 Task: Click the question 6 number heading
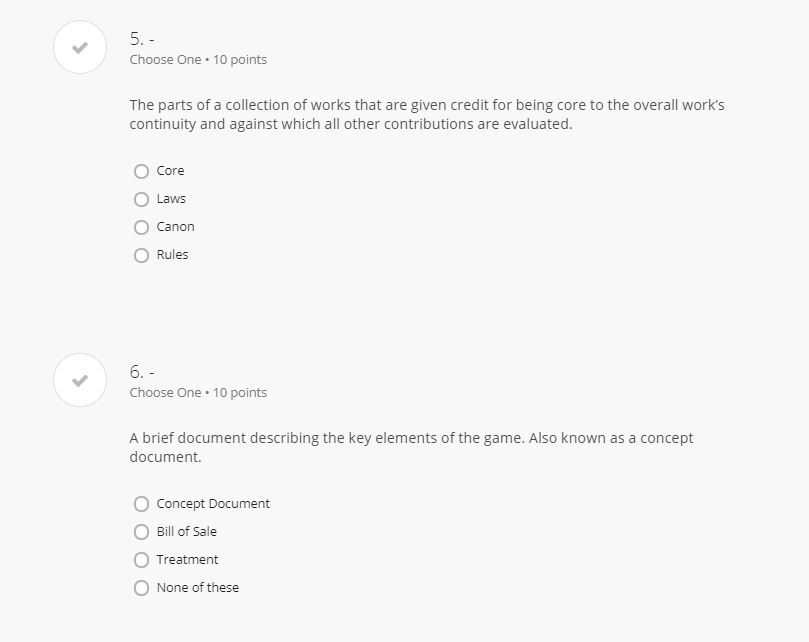pyautogui.click(x=141, y=372)
